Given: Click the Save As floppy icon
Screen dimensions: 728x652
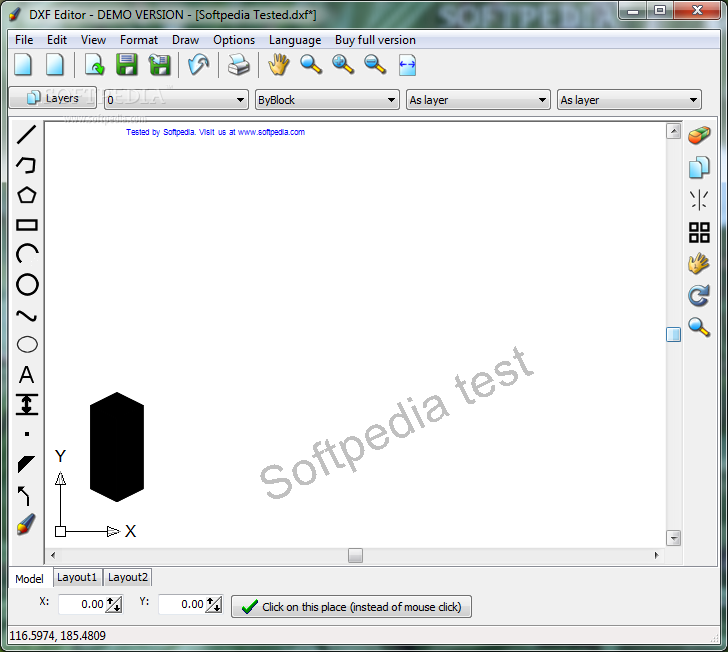Looking at the screenshot, I should point(159,65).
